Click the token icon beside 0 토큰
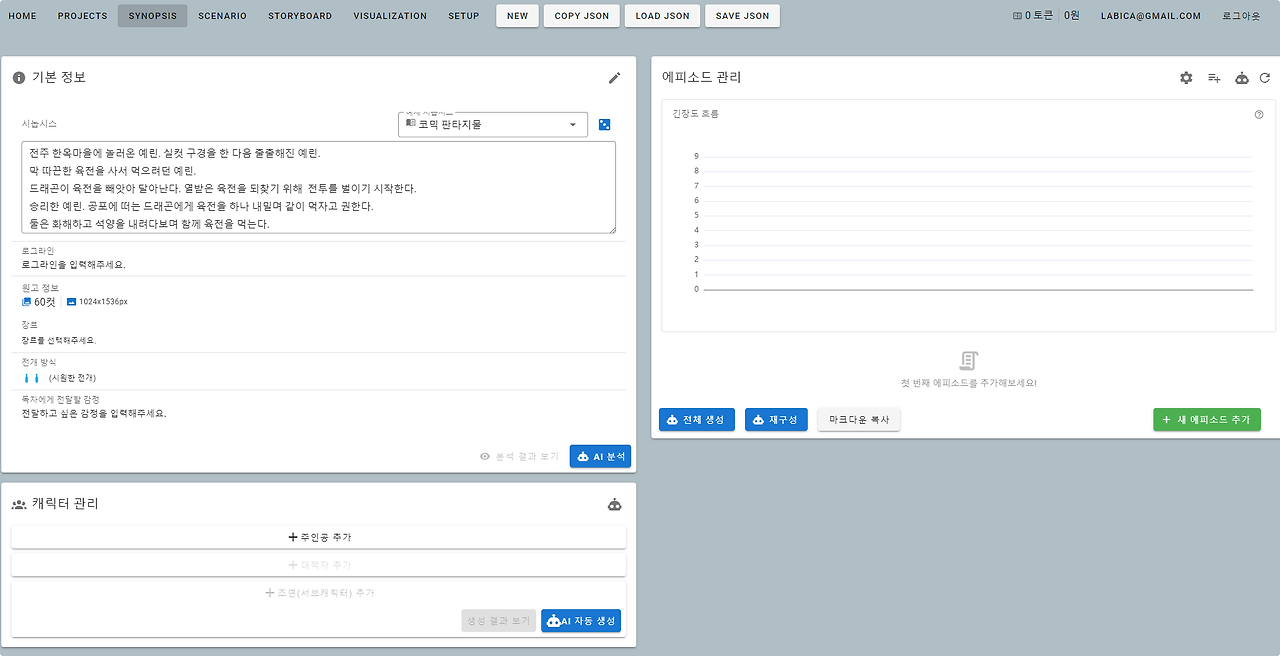The image size is (1280, 656). 1018,16
